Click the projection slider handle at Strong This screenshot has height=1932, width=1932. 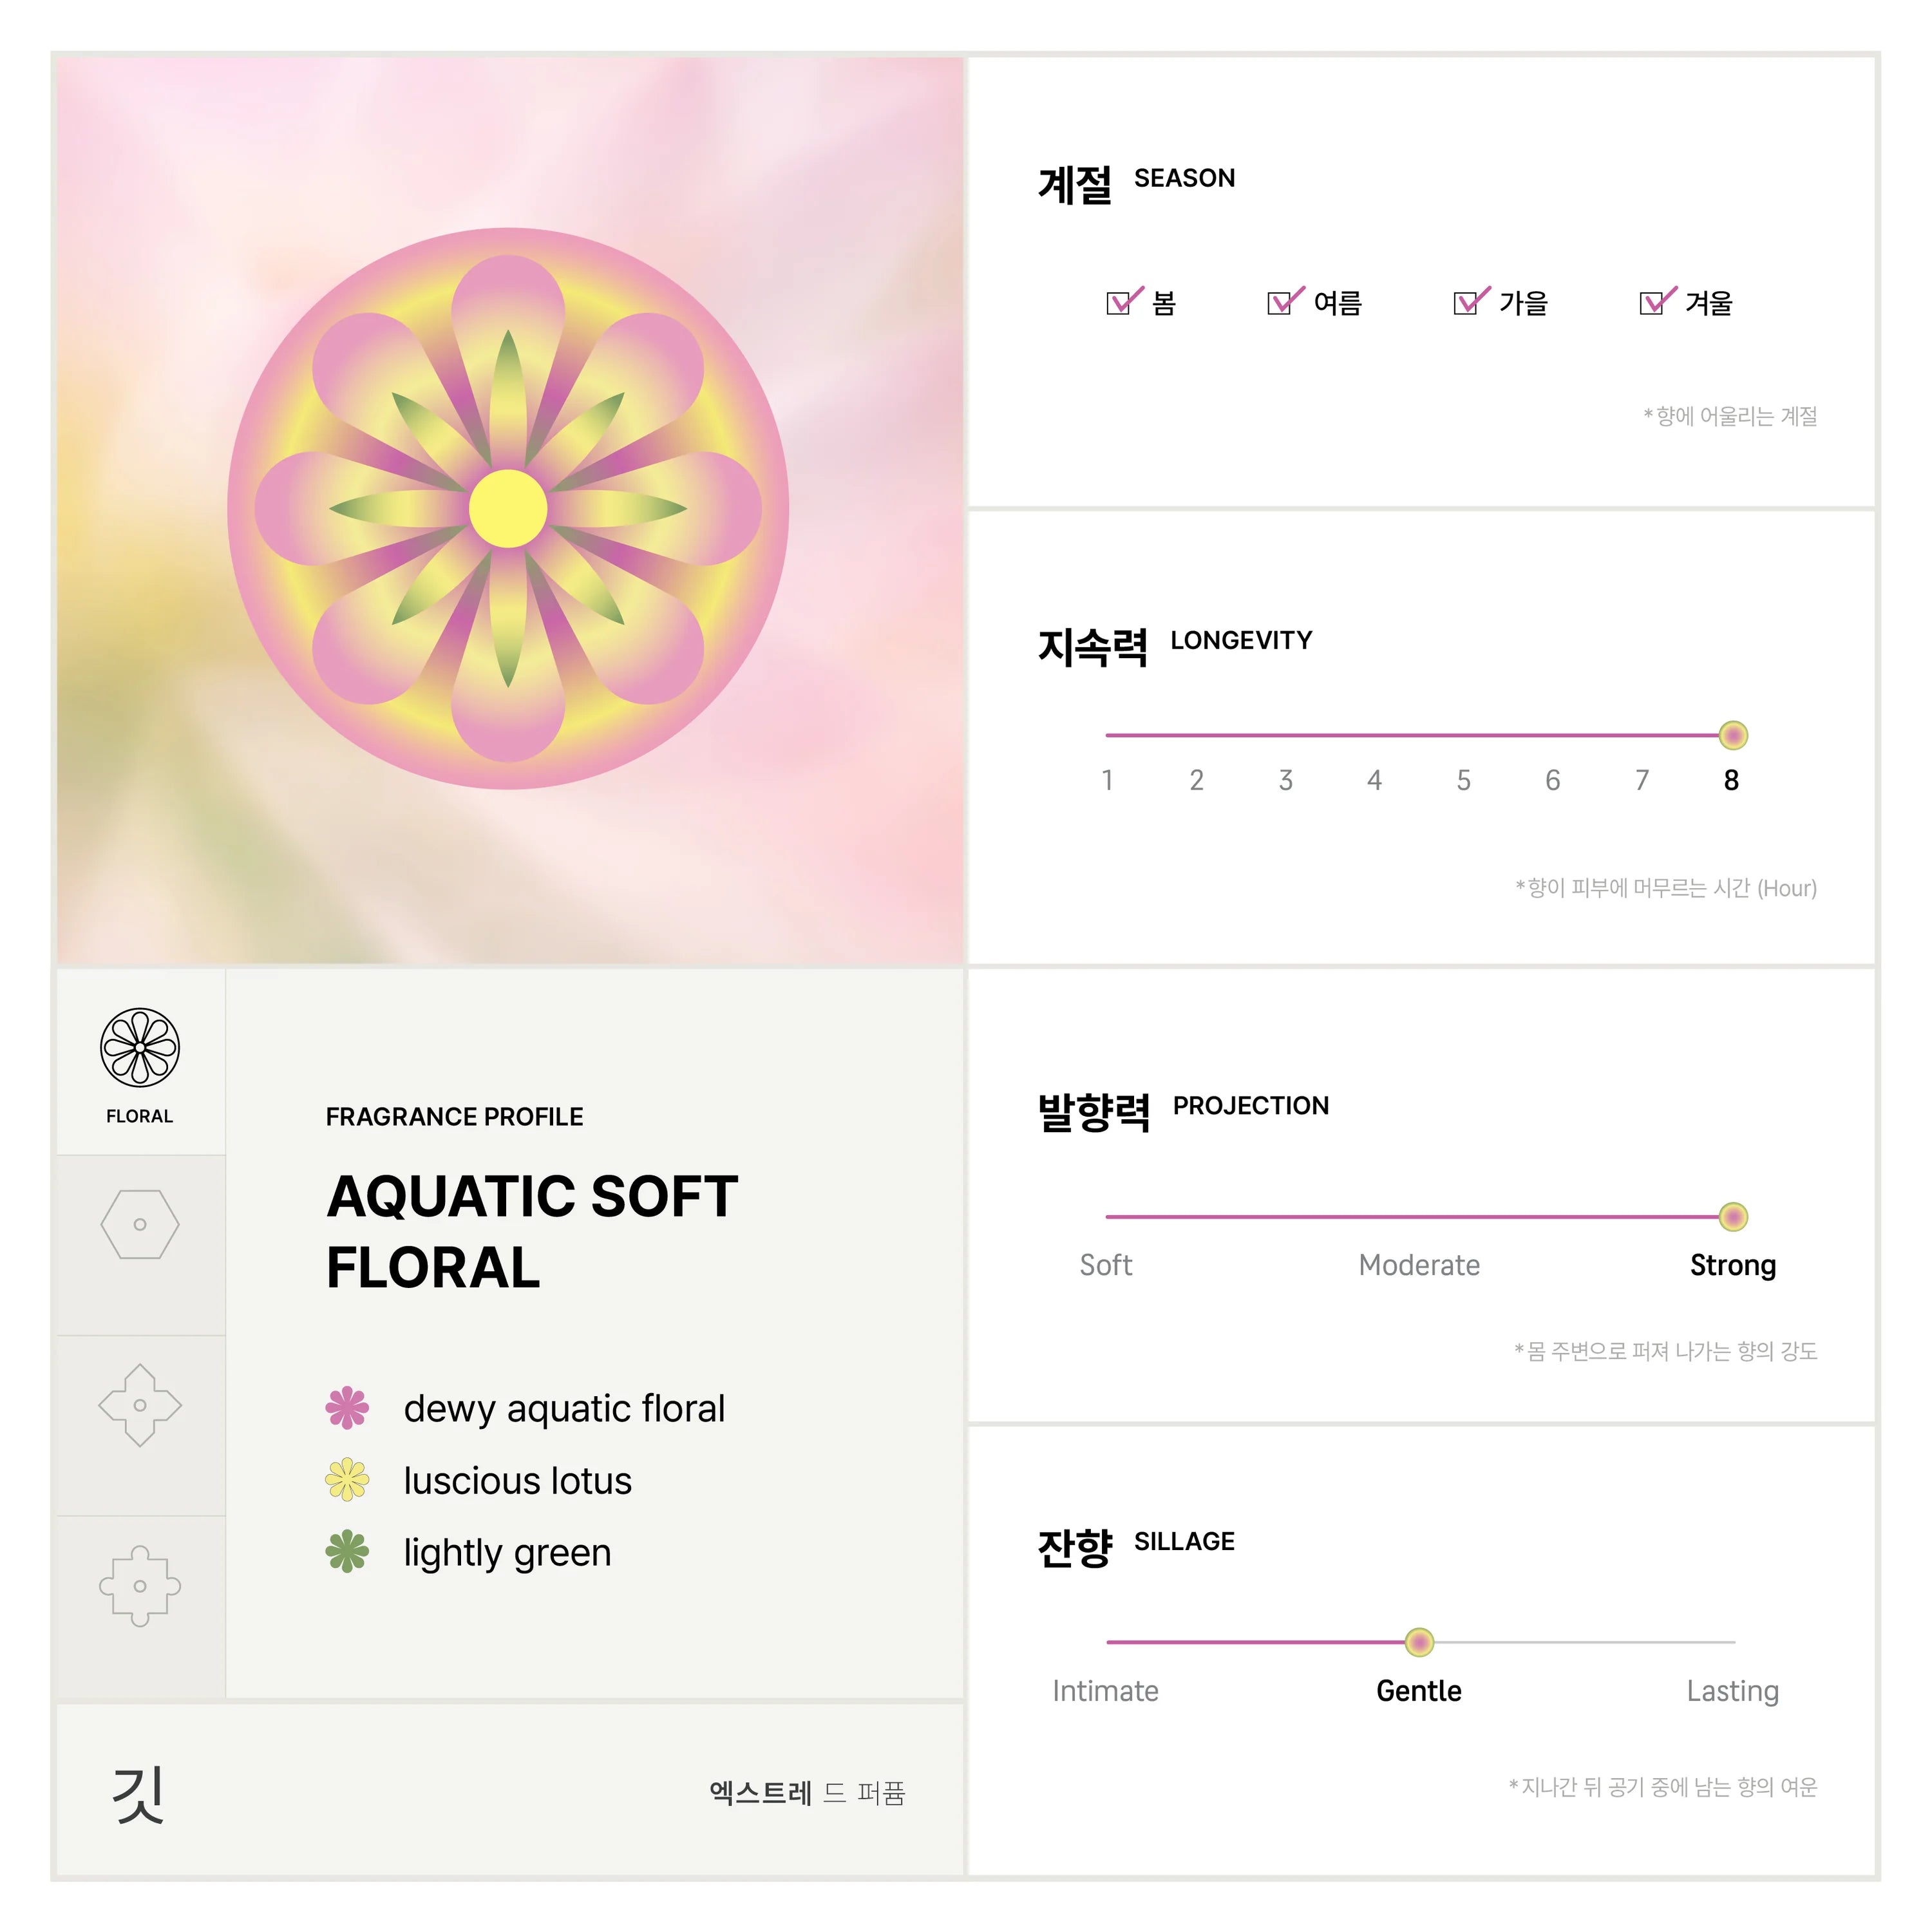pos(1733,1217)
